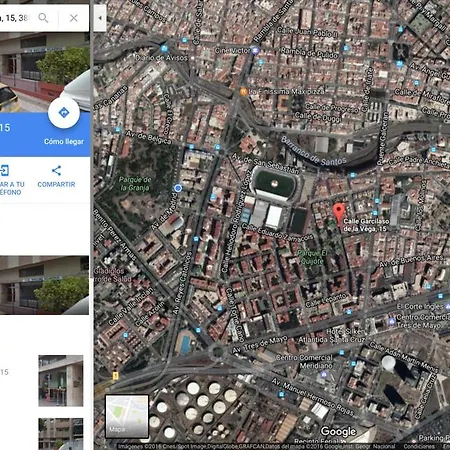Click La Emissima Max pizza restaurant icon
Image resolution: width=450 pixels, height=450 pixels.
[x=244, y=91]
